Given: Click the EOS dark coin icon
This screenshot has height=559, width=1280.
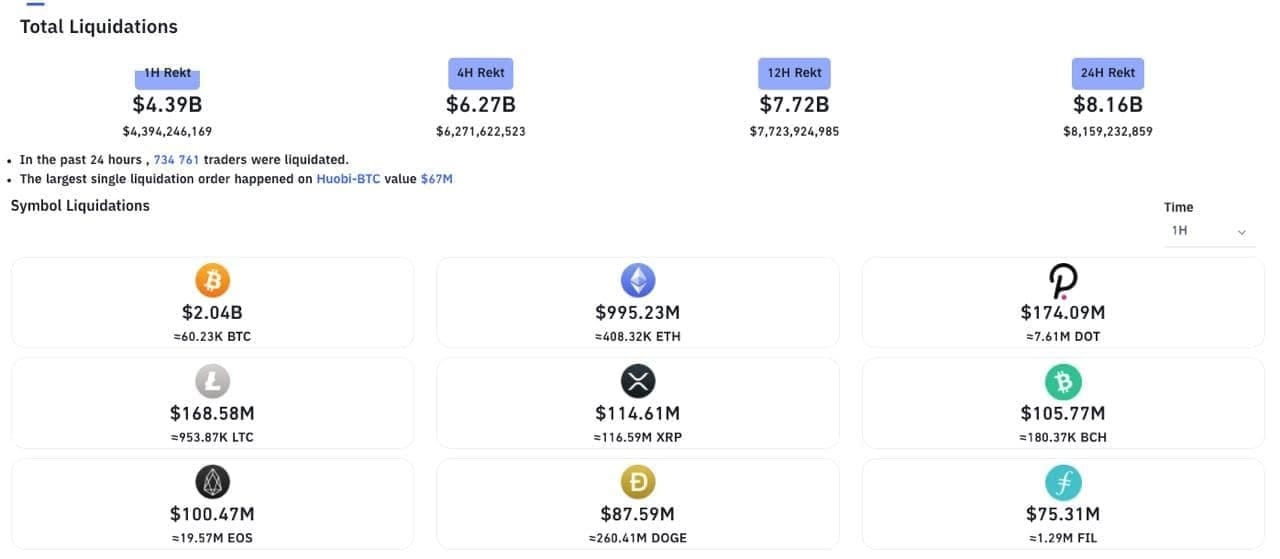Looking at the screenshot, I should (x=212, y=482).
